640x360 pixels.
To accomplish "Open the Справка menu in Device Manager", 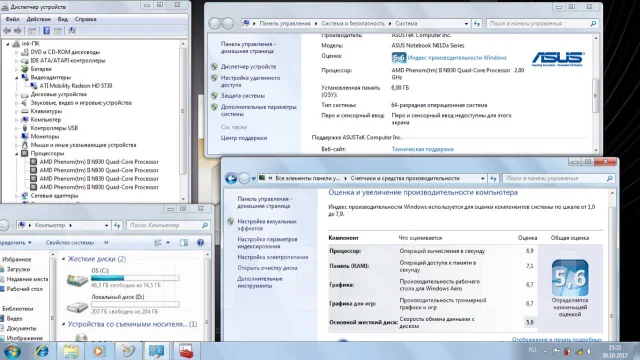I will coord(85,19).
